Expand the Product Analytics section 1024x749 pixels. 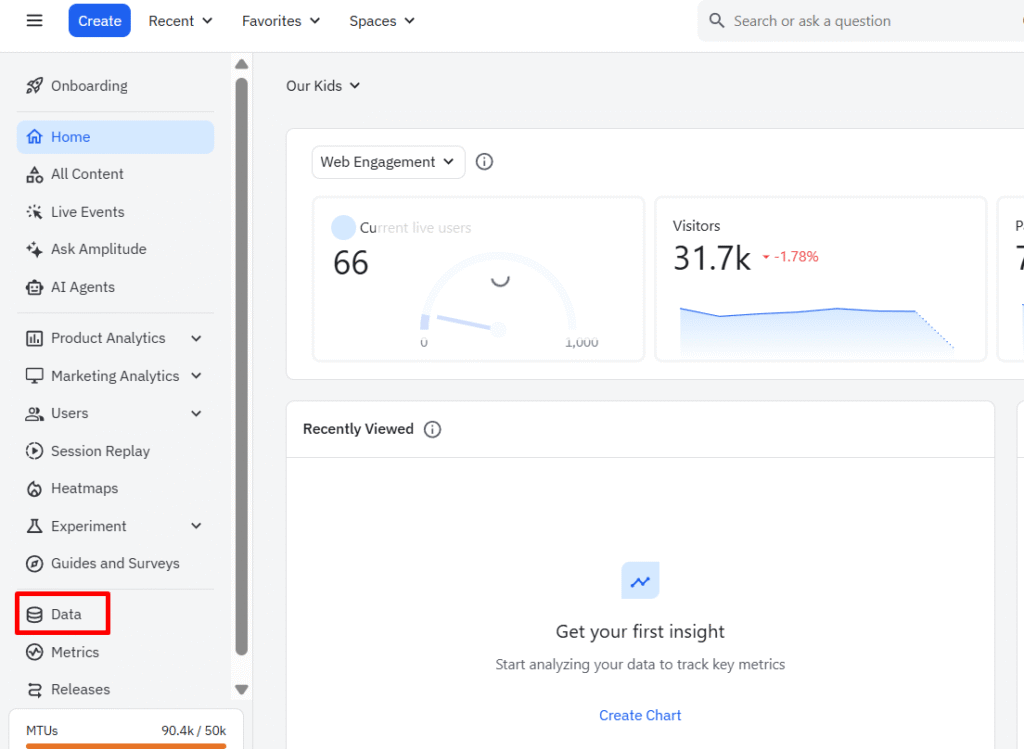[196, 339]
